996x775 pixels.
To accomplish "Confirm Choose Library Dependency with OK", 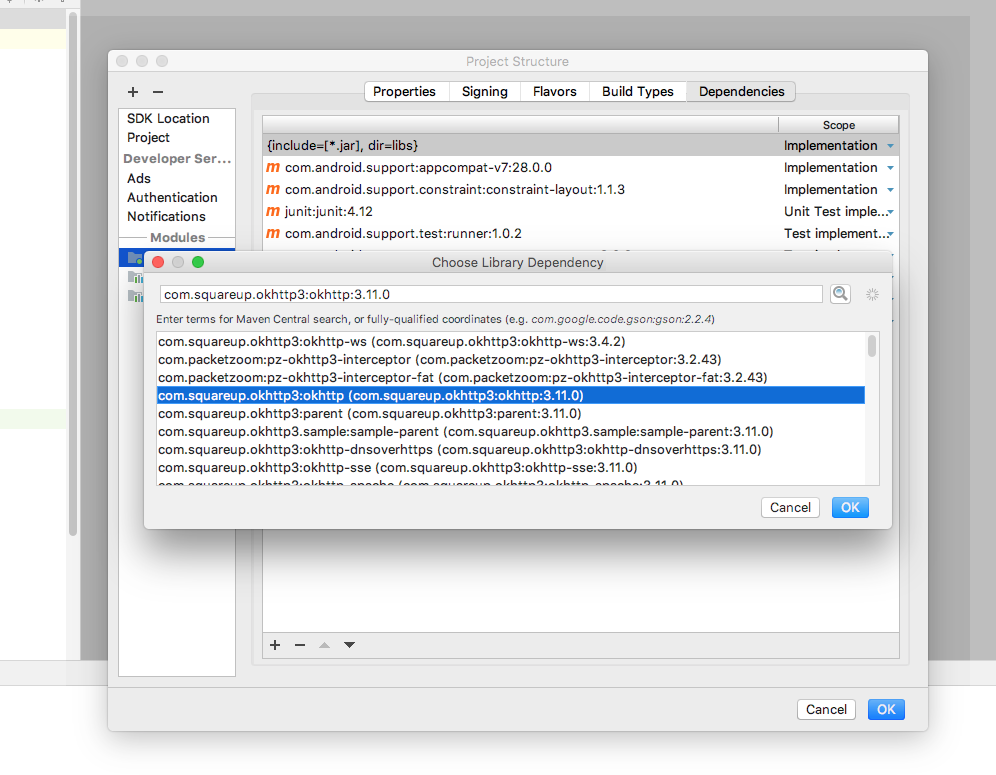I will click(x=850, y=508).
